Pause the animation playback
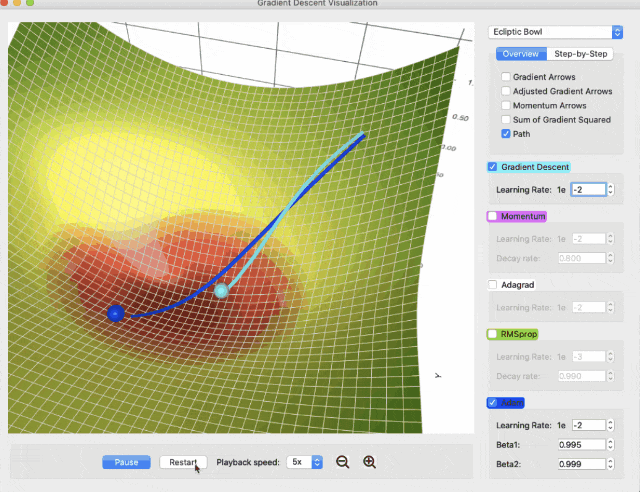640x492 pixels. (126, 462)
